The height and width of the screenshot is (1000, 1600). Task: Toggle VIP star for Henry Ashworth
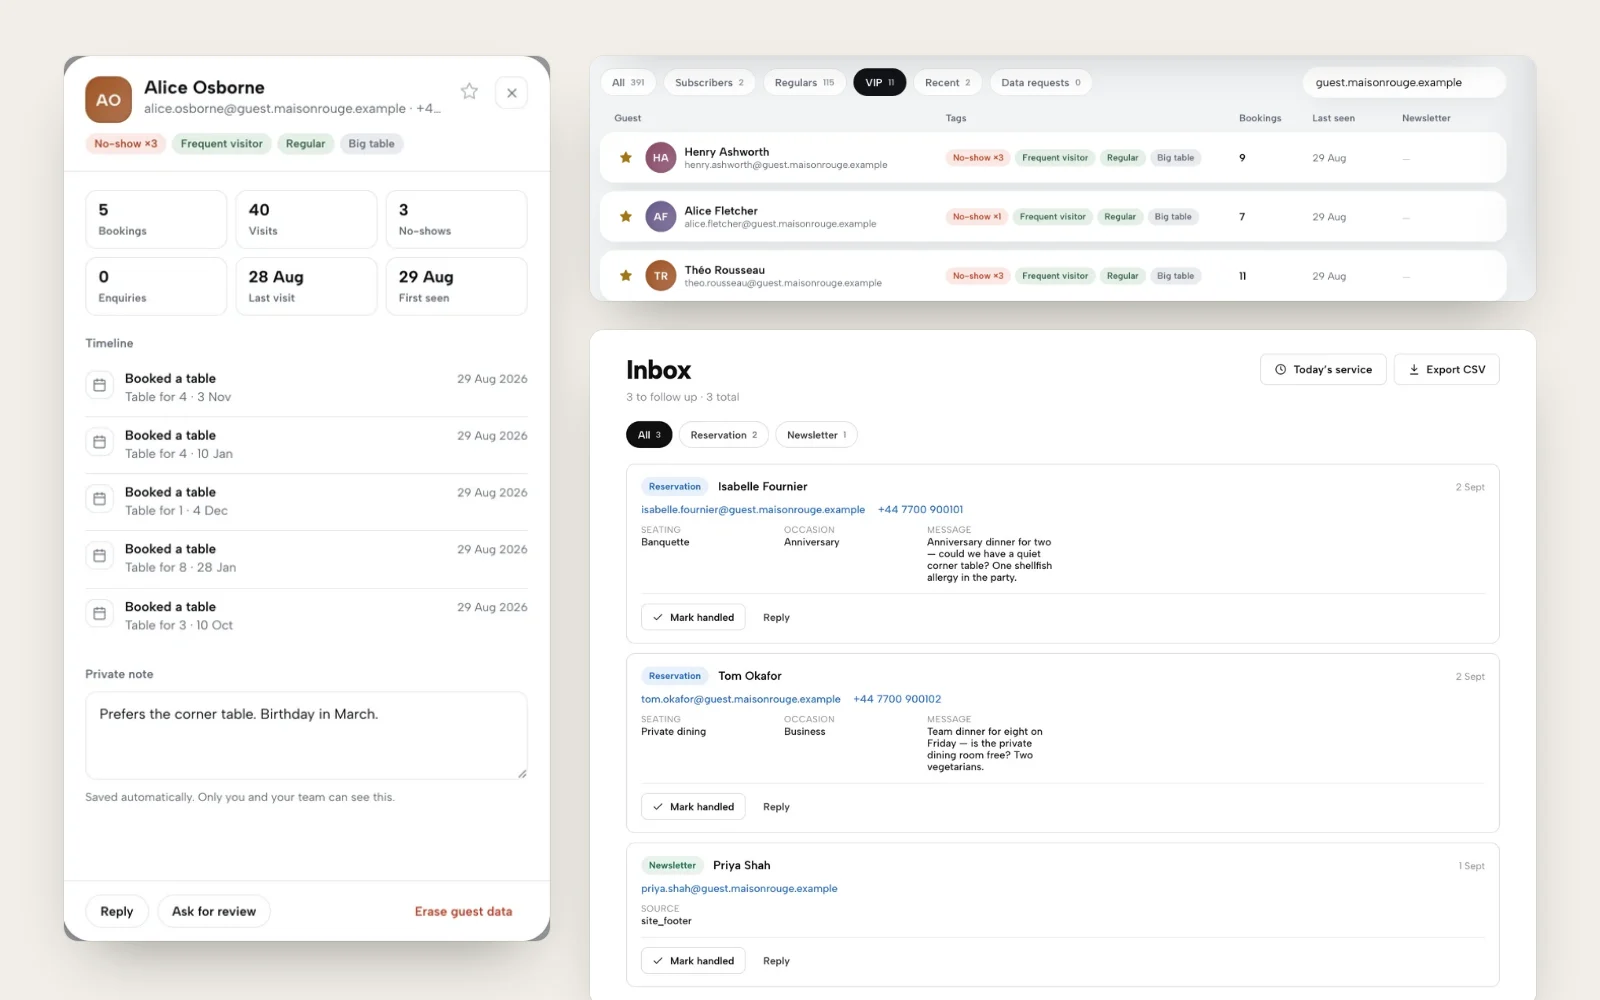626,158
